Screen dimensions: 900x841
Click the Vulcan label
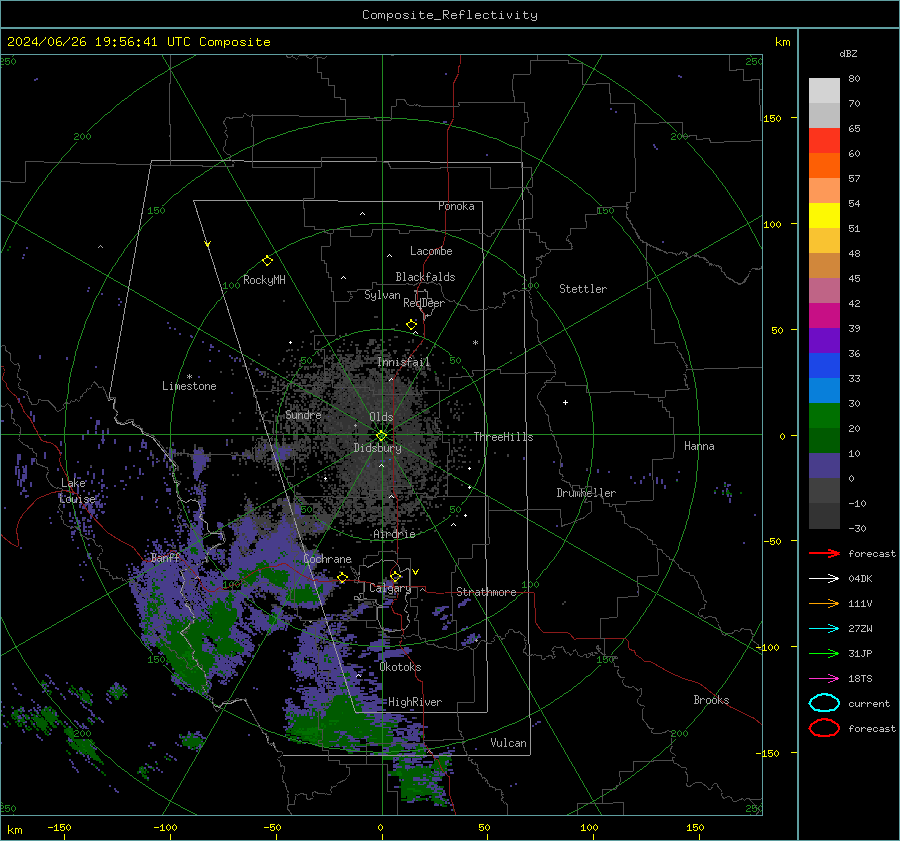(x=508, y=743)
